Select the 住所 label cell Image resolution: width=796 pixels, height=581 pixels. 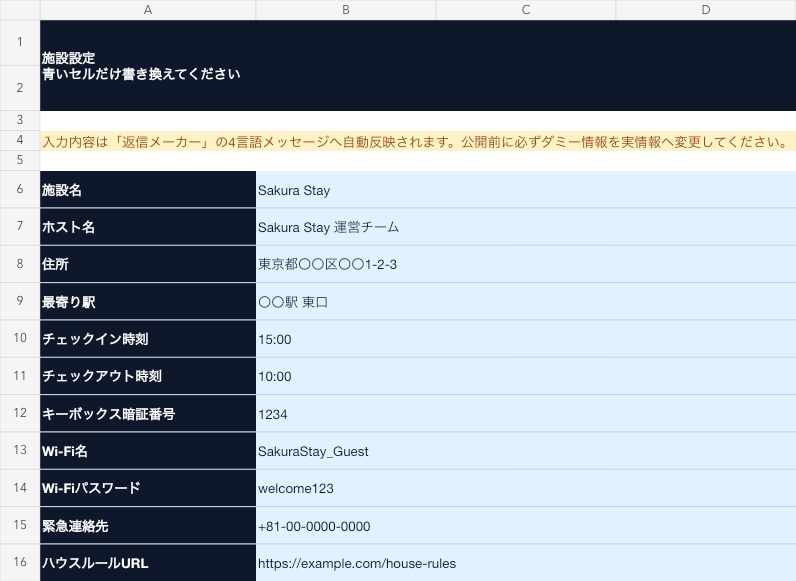click(148, 264)
